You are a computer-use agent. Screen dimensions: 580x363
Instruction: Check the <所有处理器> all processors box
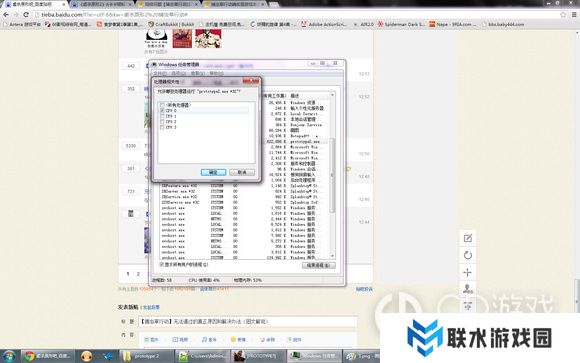coord(162,105)
